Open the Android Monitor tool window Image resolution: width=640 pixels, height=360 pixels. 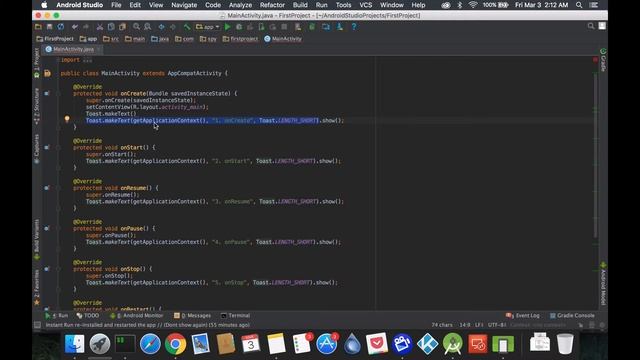(x=137, y=316)
